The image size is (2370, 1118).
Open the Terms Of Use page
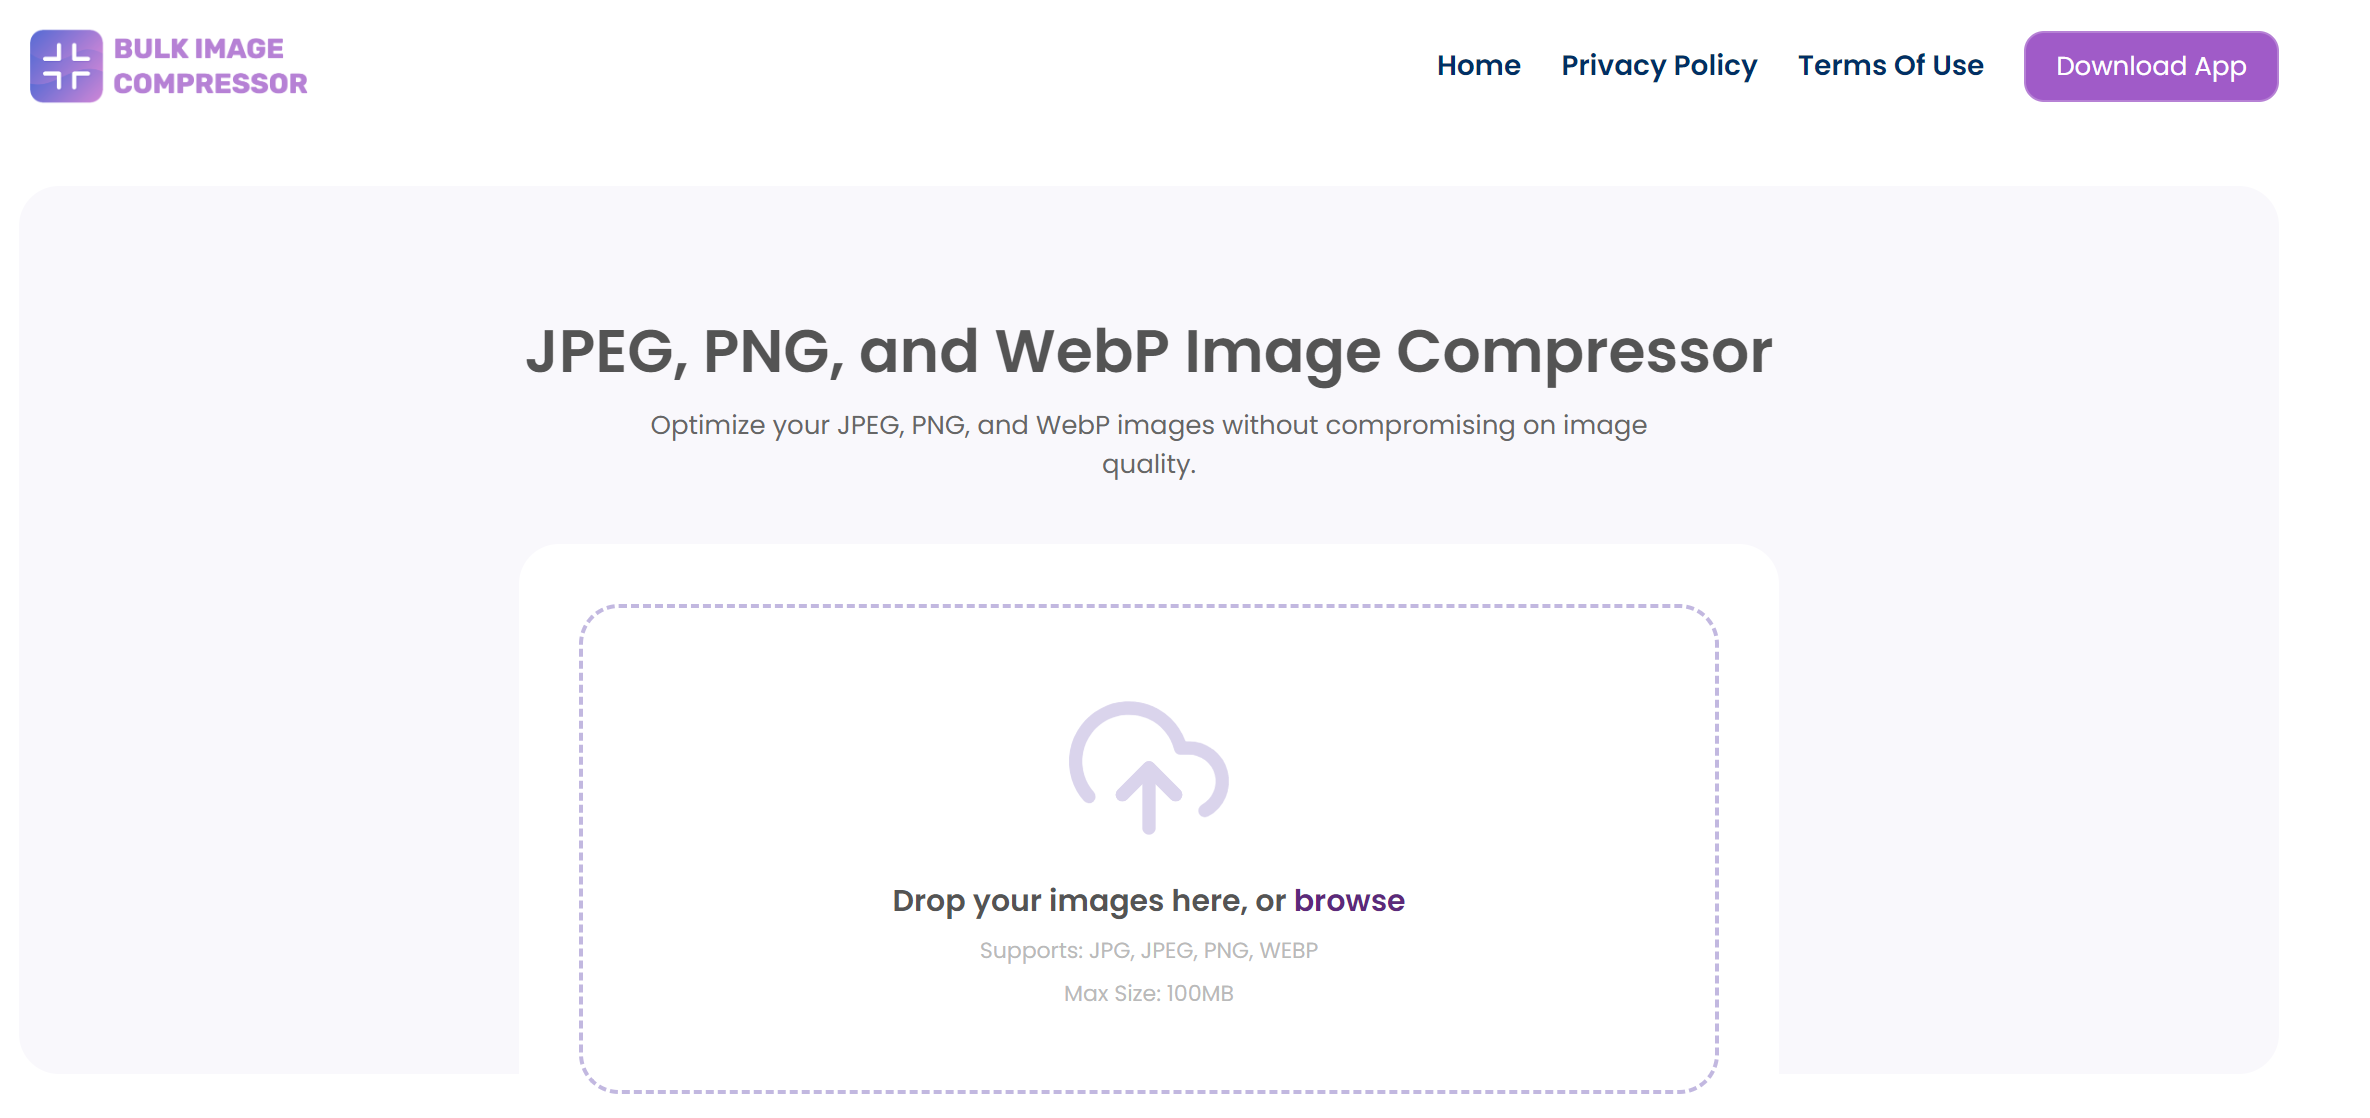point(1891,65)
